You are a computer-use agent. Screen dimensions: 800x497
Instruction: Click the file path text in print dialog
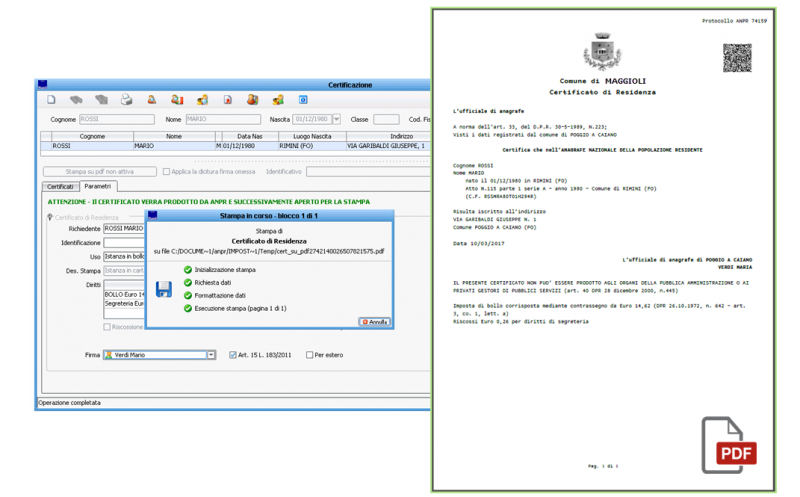269,251
